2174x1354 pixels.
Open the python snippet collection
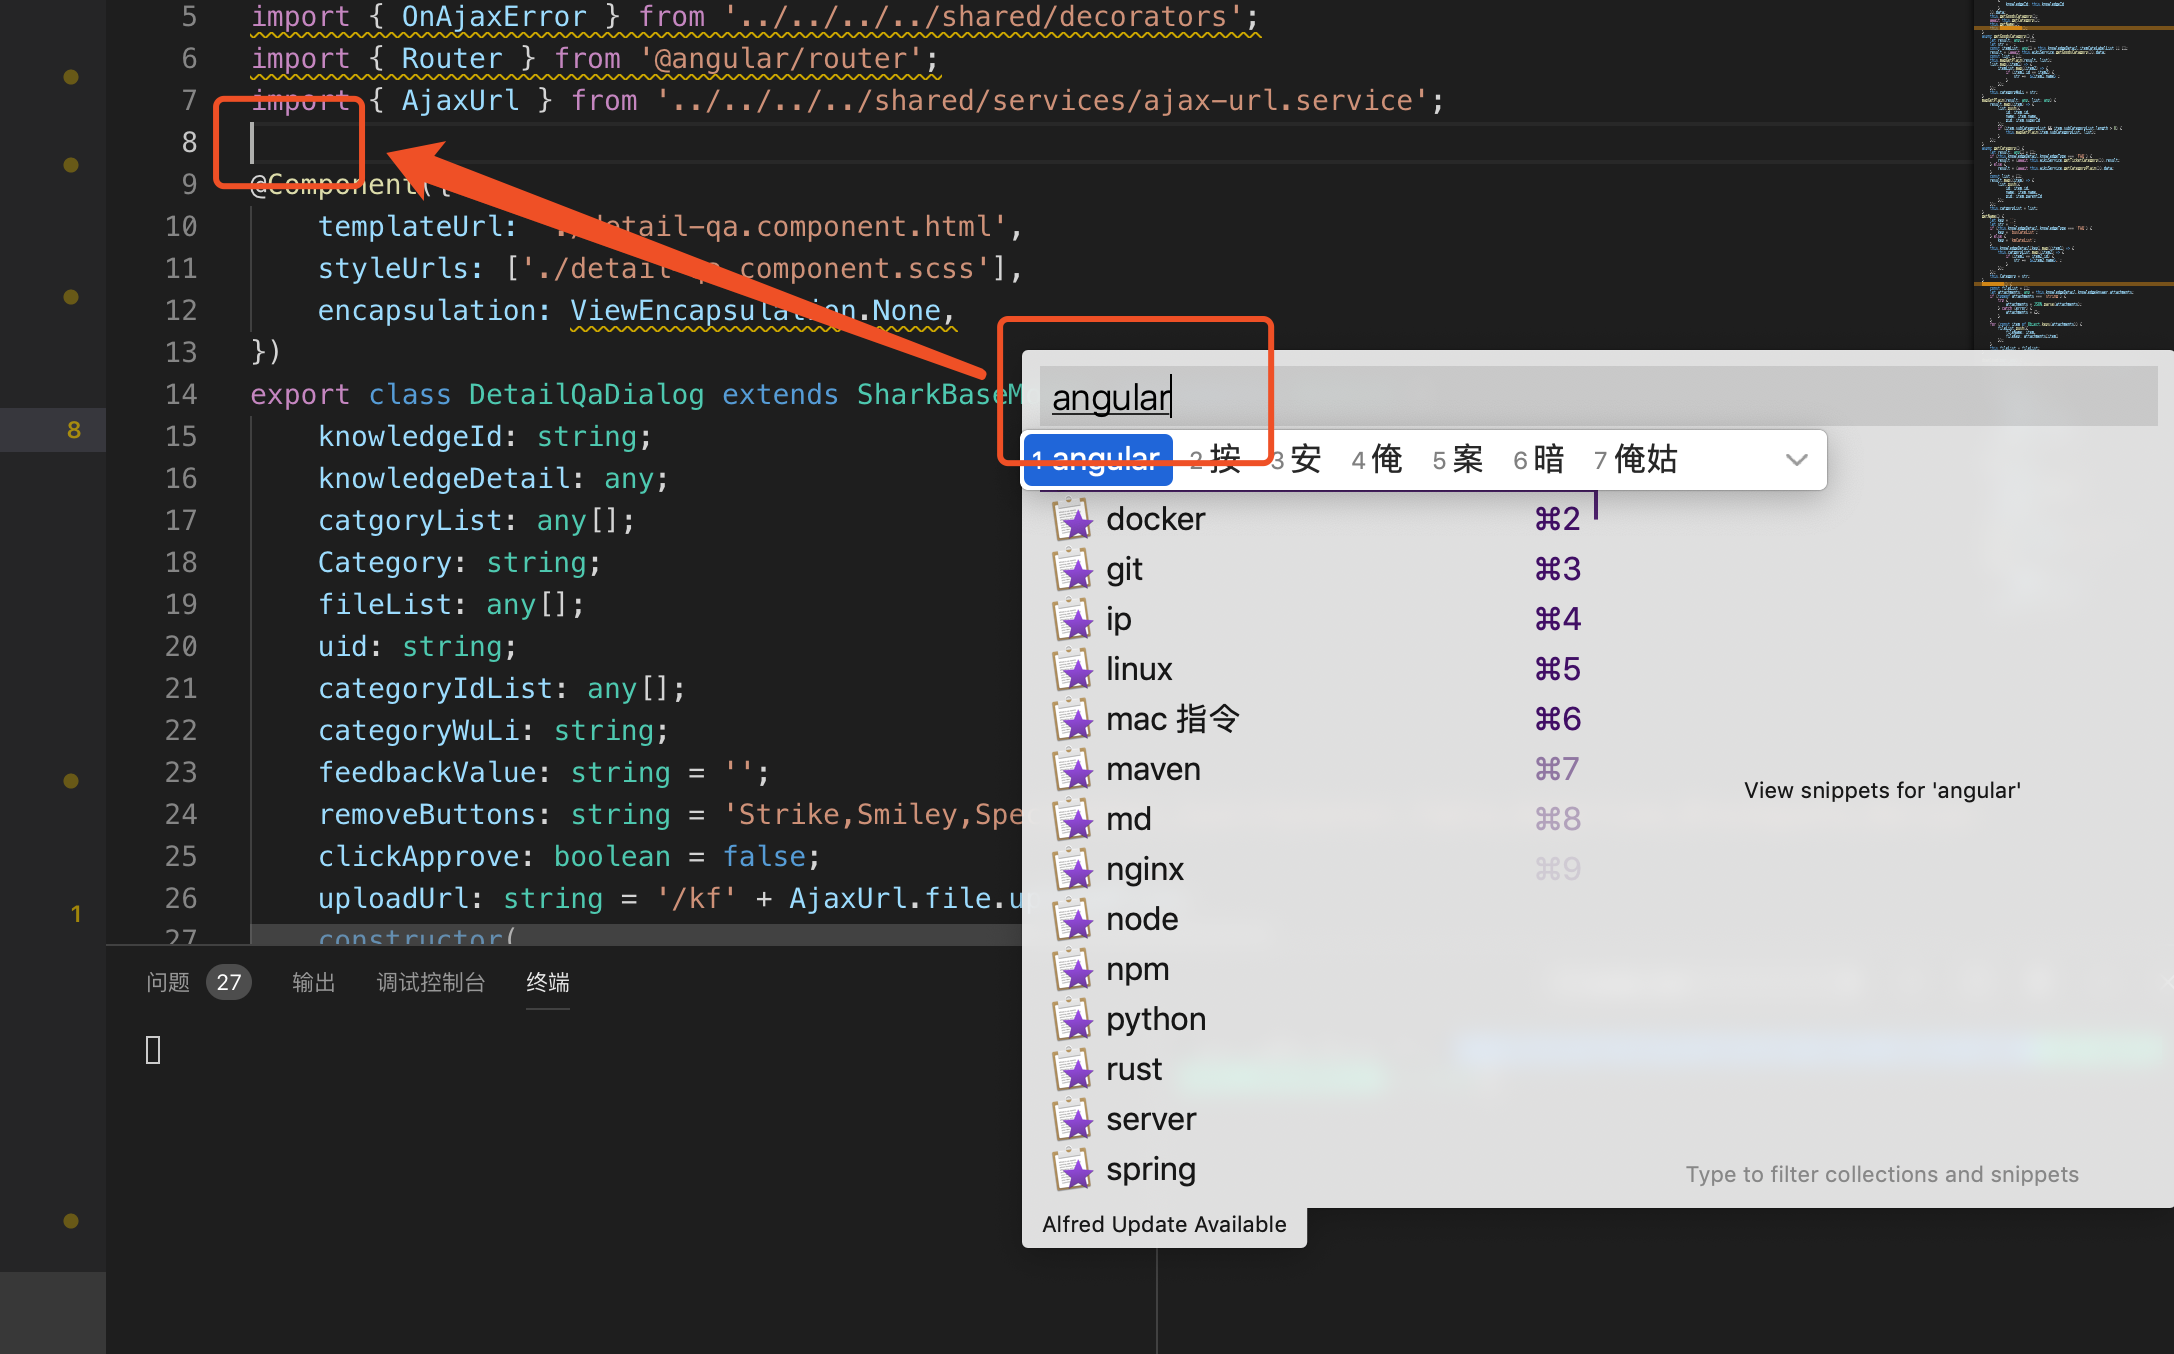click(x=1155, y=1019)
